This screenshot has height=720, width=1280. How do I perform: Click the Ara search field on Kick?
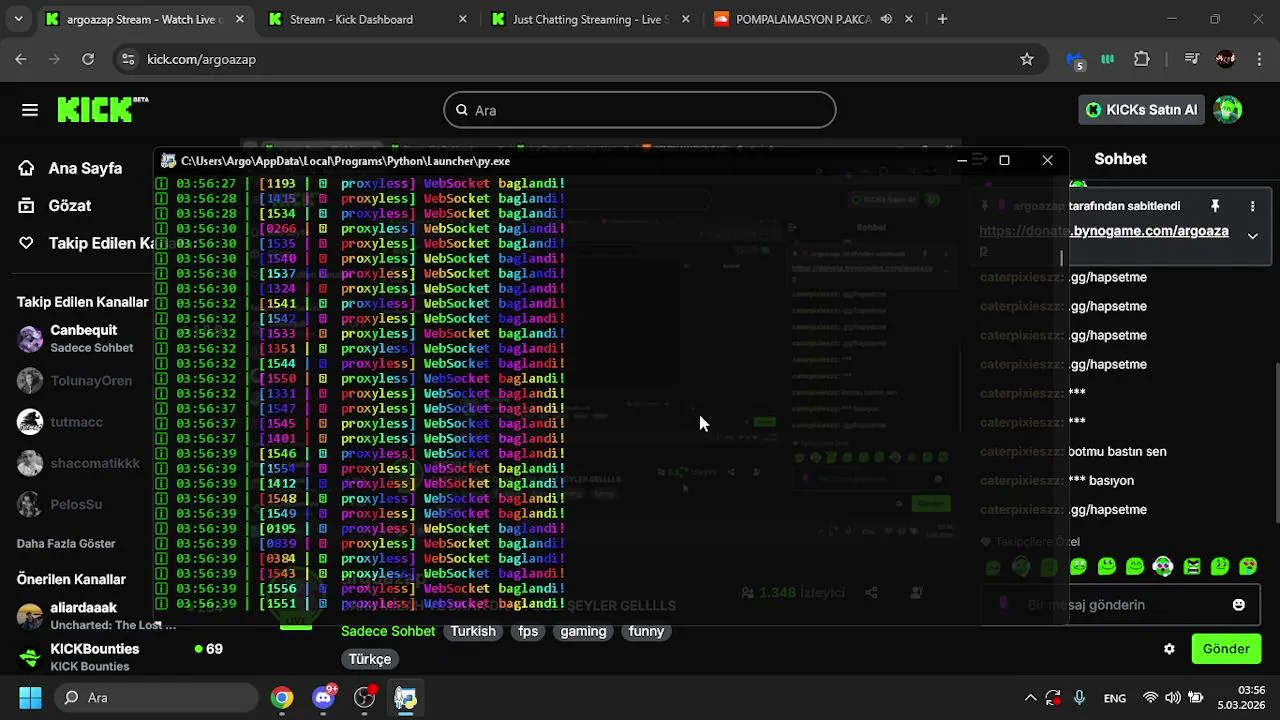pyautogui.click(x=640, y=110)
